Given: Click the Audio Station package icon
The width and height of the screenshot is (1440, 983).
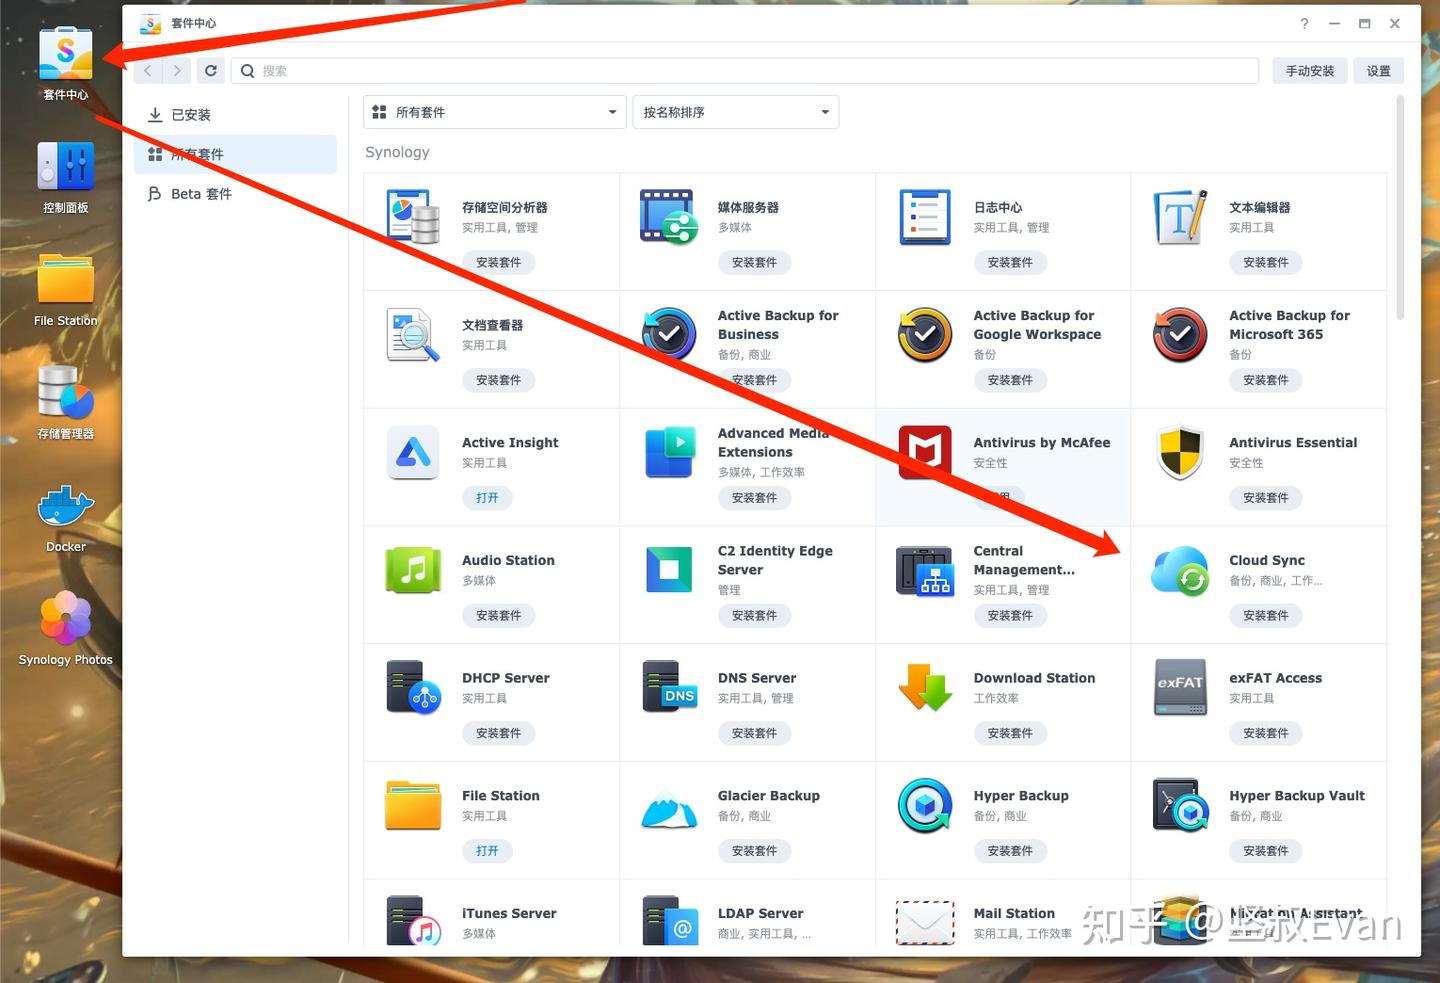Looking at the screenshot, I should tap(413, 570).
